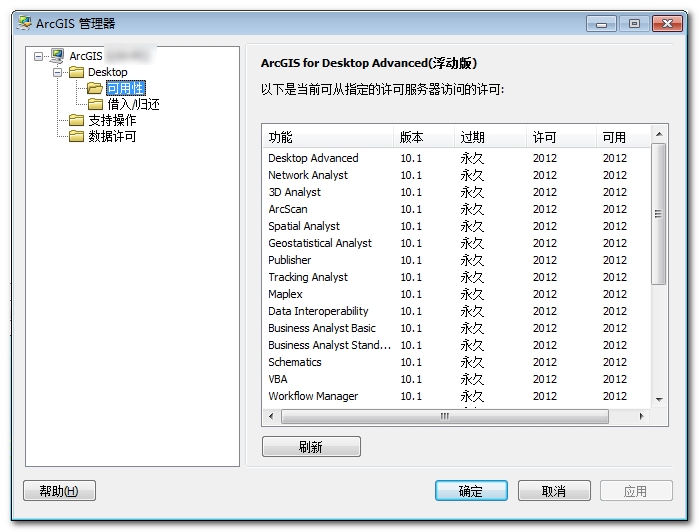The image size is (699, 532).
Task: Select the ArcScan row
Action: [x=456, y=209]
